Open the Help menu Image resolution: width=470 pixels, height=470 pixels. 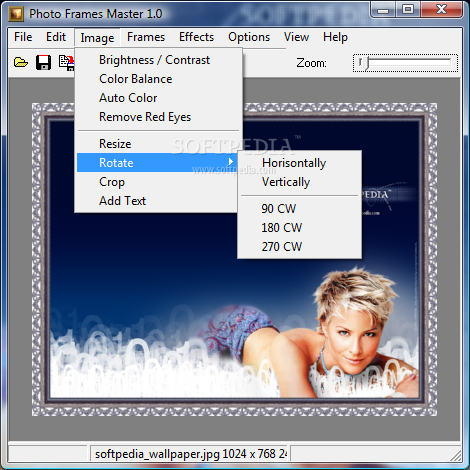(335, 37)
